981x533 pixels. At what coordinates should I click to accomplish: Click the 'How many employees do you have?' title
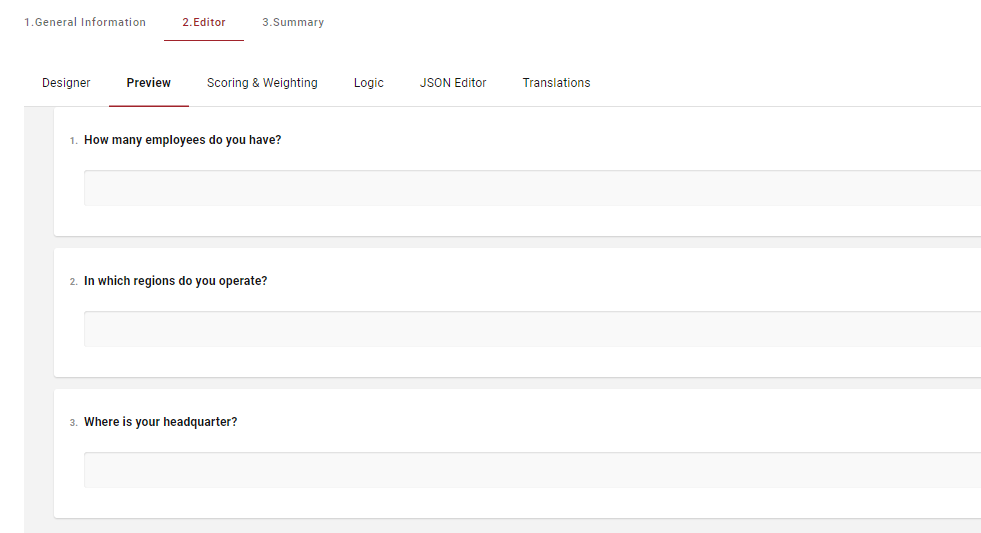click(182, 140)
